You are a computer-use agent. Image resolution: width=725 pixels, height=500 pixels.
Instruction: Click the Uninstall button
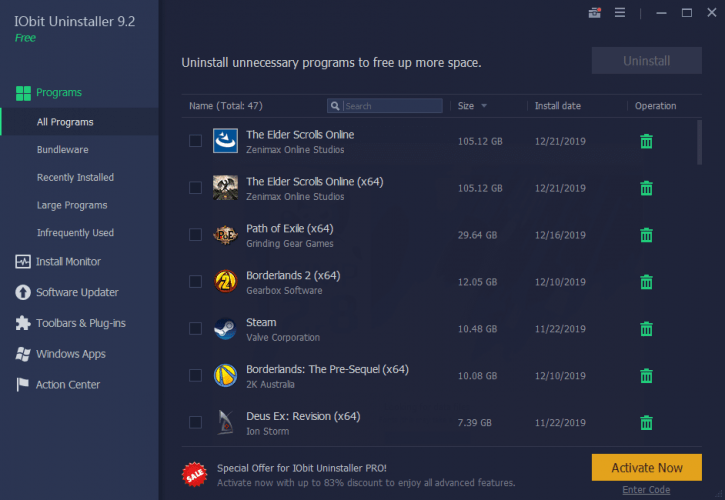point(646,61)
